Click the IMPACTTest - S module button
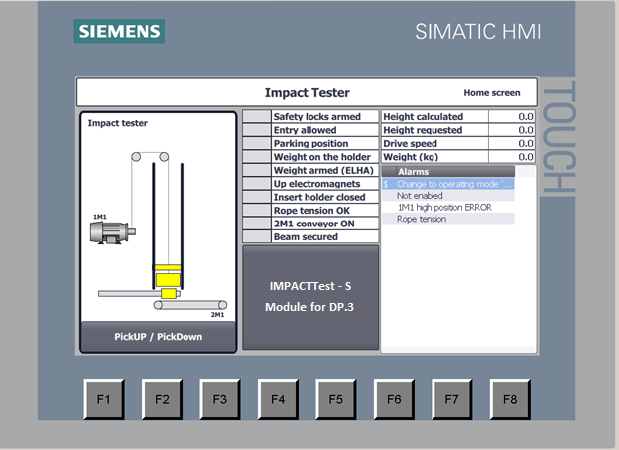619x450 pixels. 310,297
